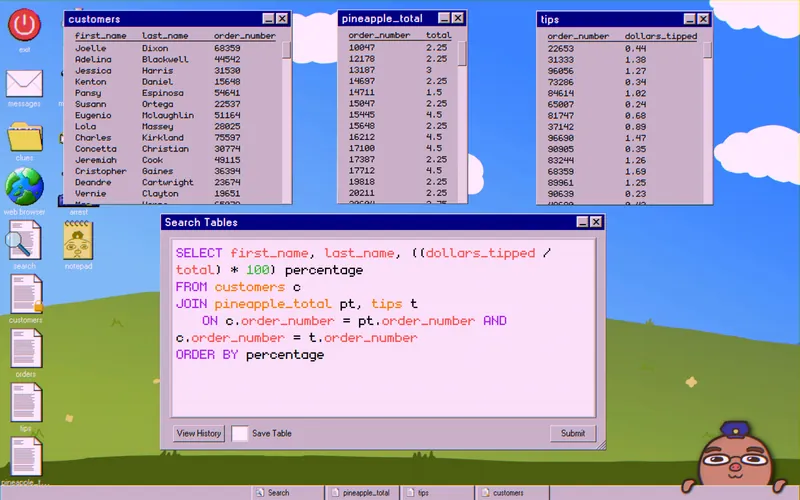Switch to pineapple_total in the taskbar
The image size is (800, 500).
(x=362, y=492)
